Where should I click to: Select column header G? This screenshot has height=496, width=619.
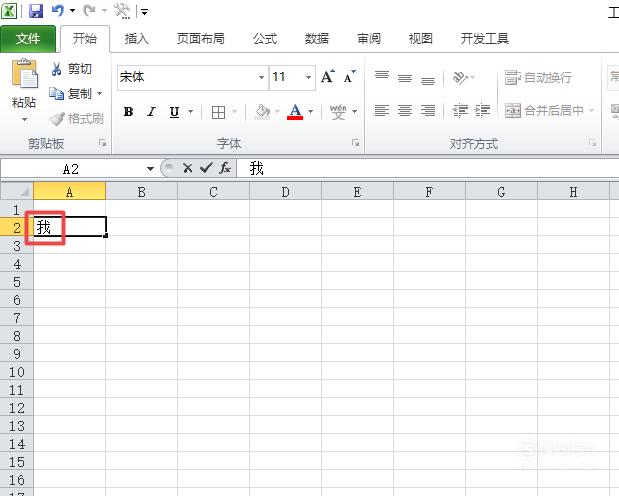pyautogui.click(x=501, y=192)
